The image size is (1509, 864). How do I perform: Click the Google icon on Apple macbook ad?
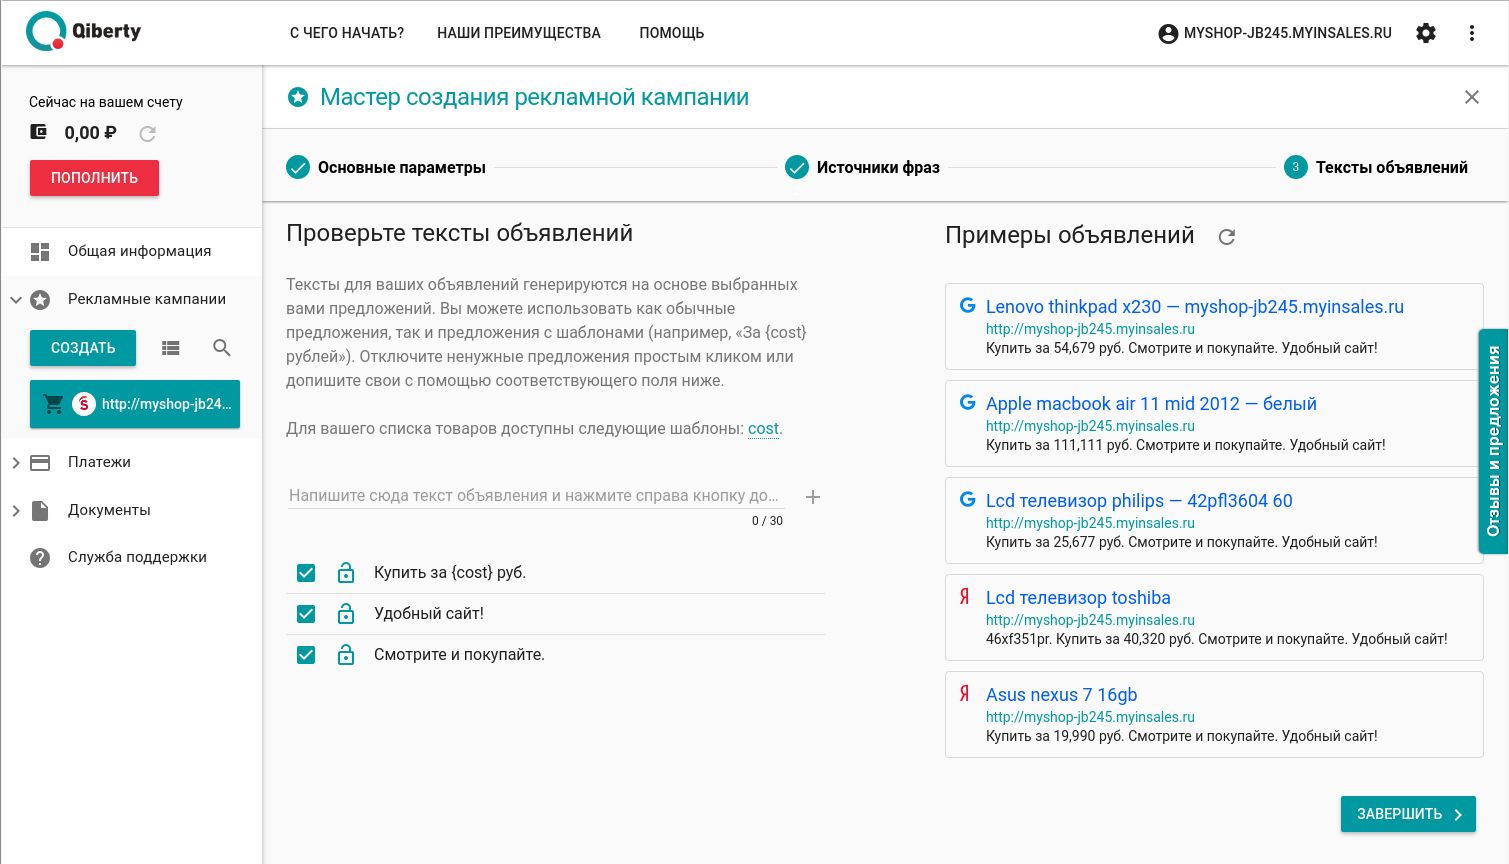click(x=968, y=403)
